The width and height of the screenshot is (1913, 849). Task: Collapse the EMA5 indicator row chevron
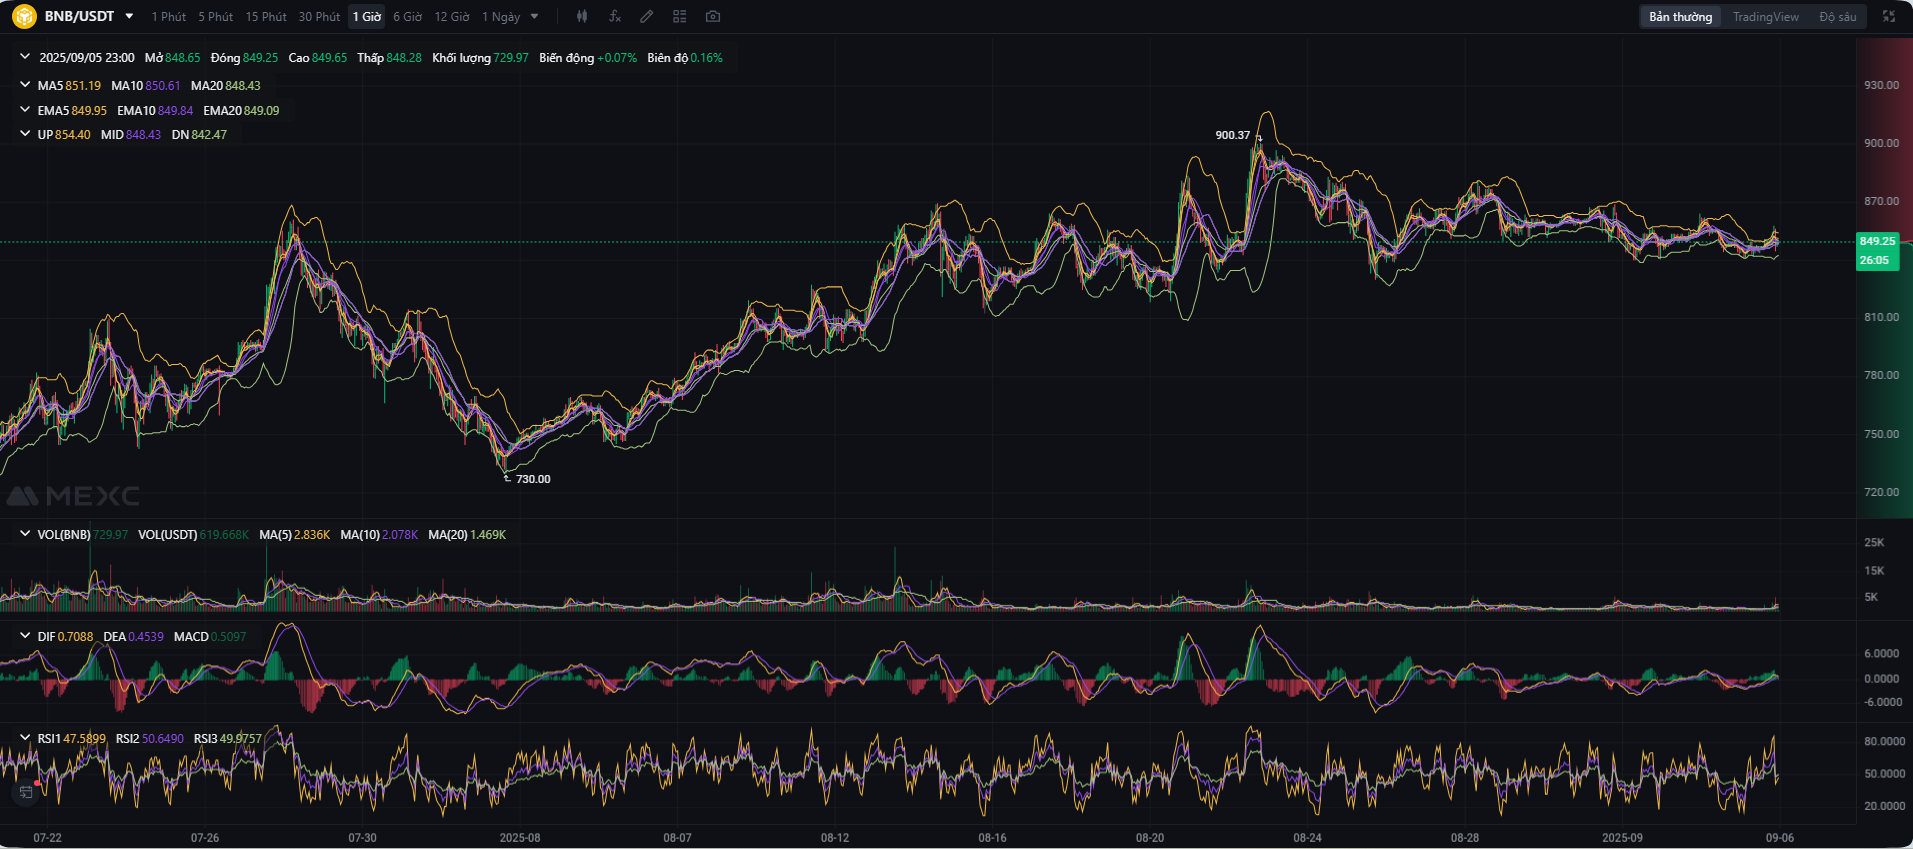coord(25,110)
